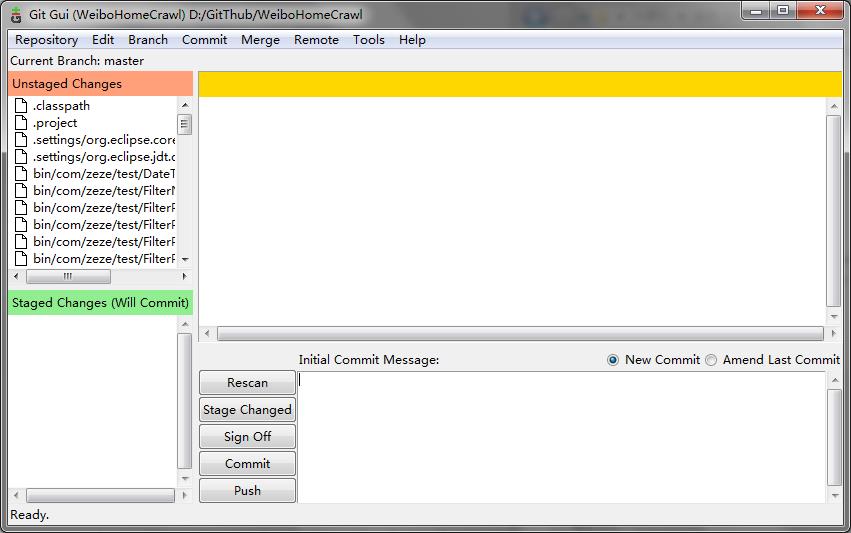The width and height of the screenshot is (851, 533).
Task: Click commit message scroll down arrow
Action: pyautogui.click(x=834, y=495)
